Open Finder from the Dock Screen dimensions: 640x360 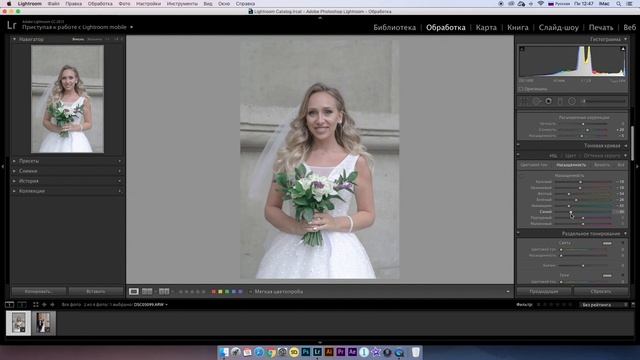(224, 352)
